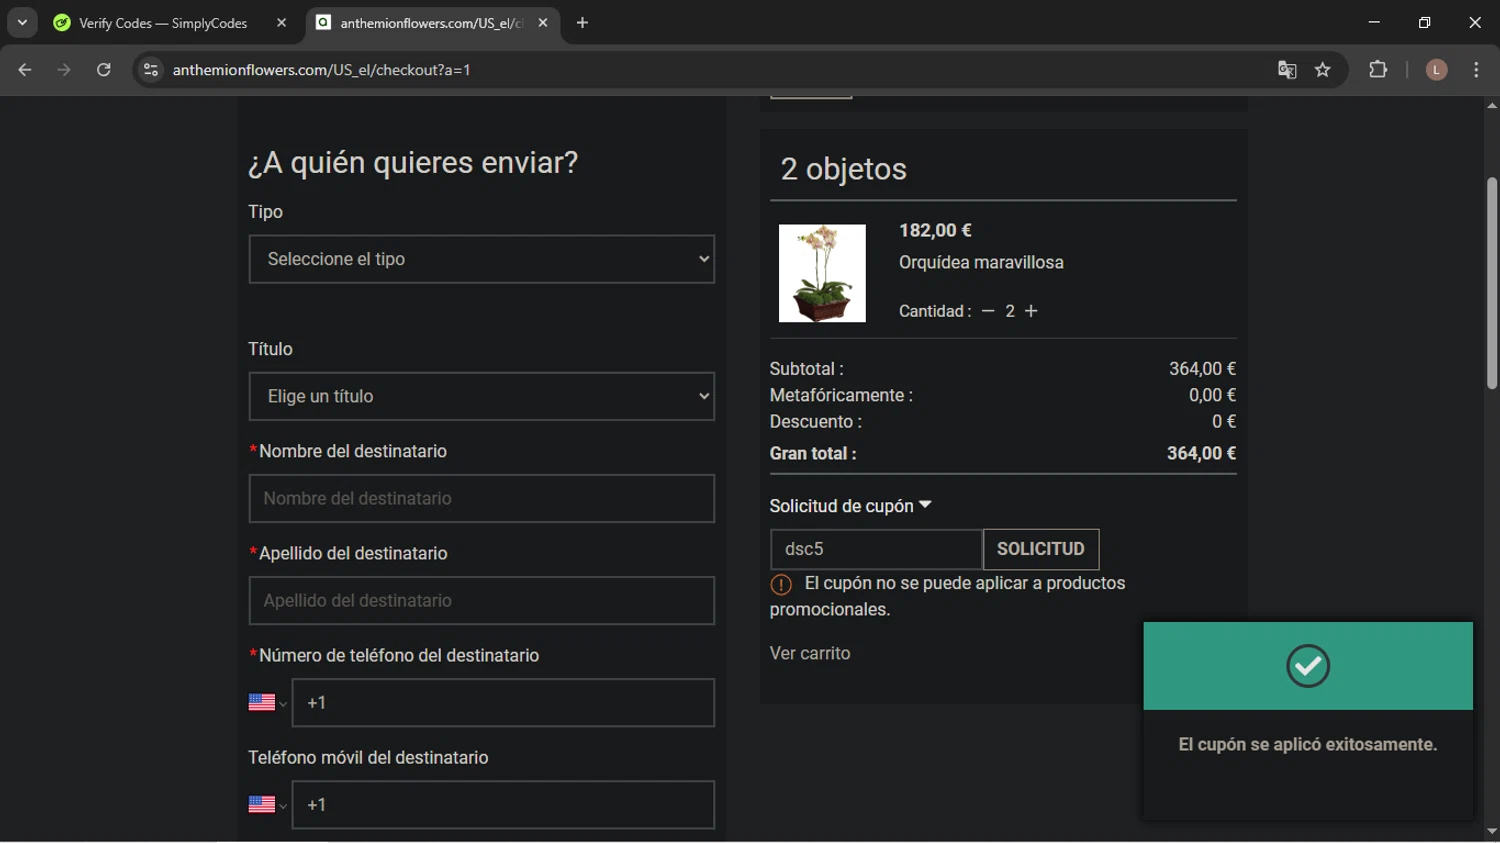Click the page vertical scrollbar thumb
Viewport: 1500px width, 843px height.
[x=1492, y=283]
